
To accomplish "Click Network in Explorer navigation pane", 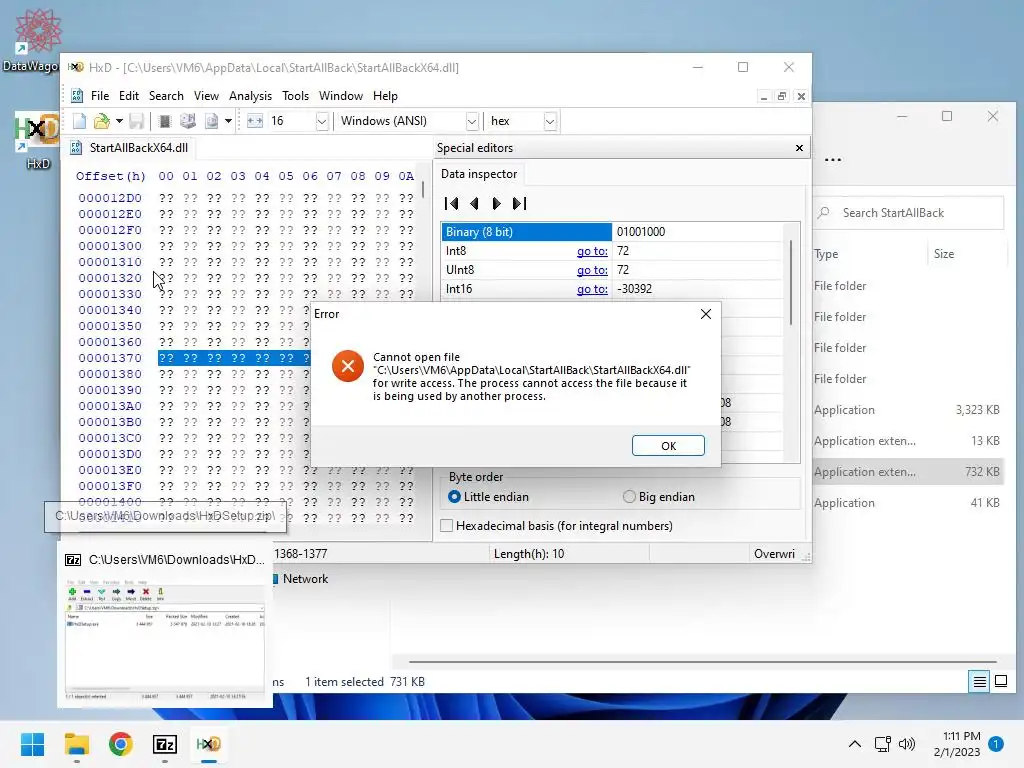I will [305, 579].
